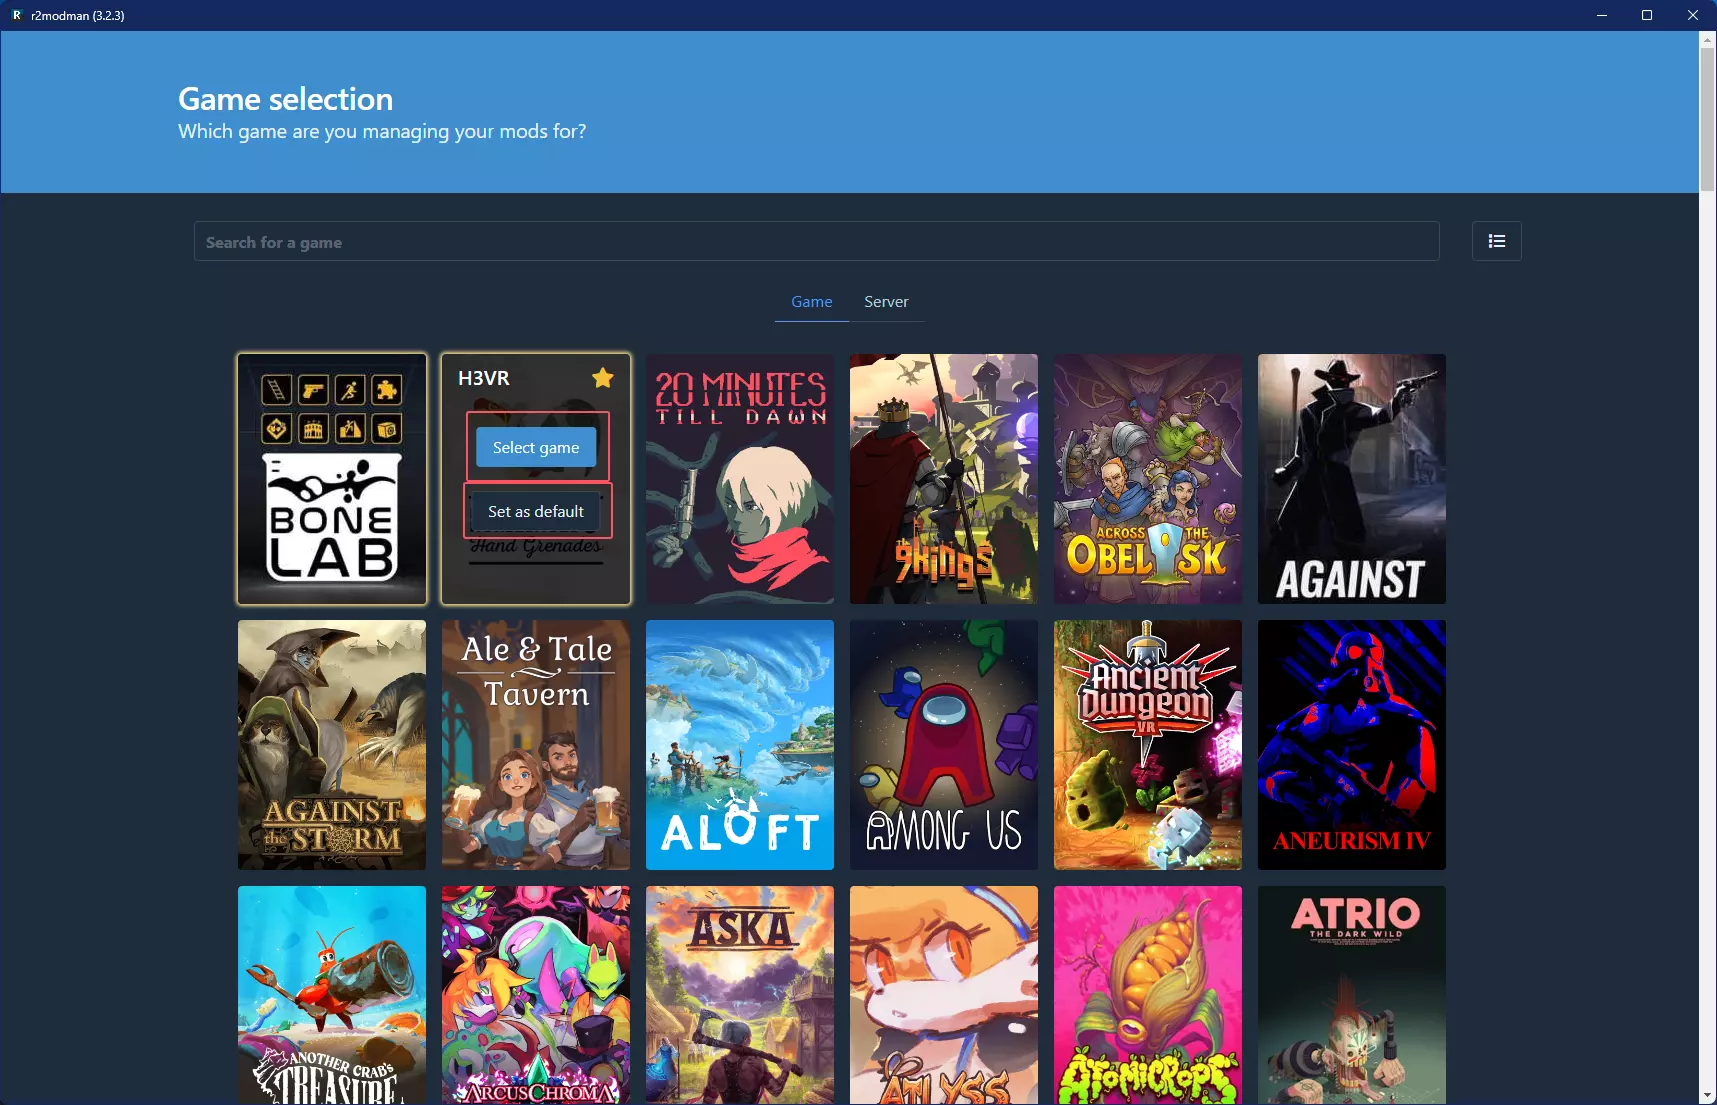
Task: Open the Game tab
Action: click(x=811, y=302)
